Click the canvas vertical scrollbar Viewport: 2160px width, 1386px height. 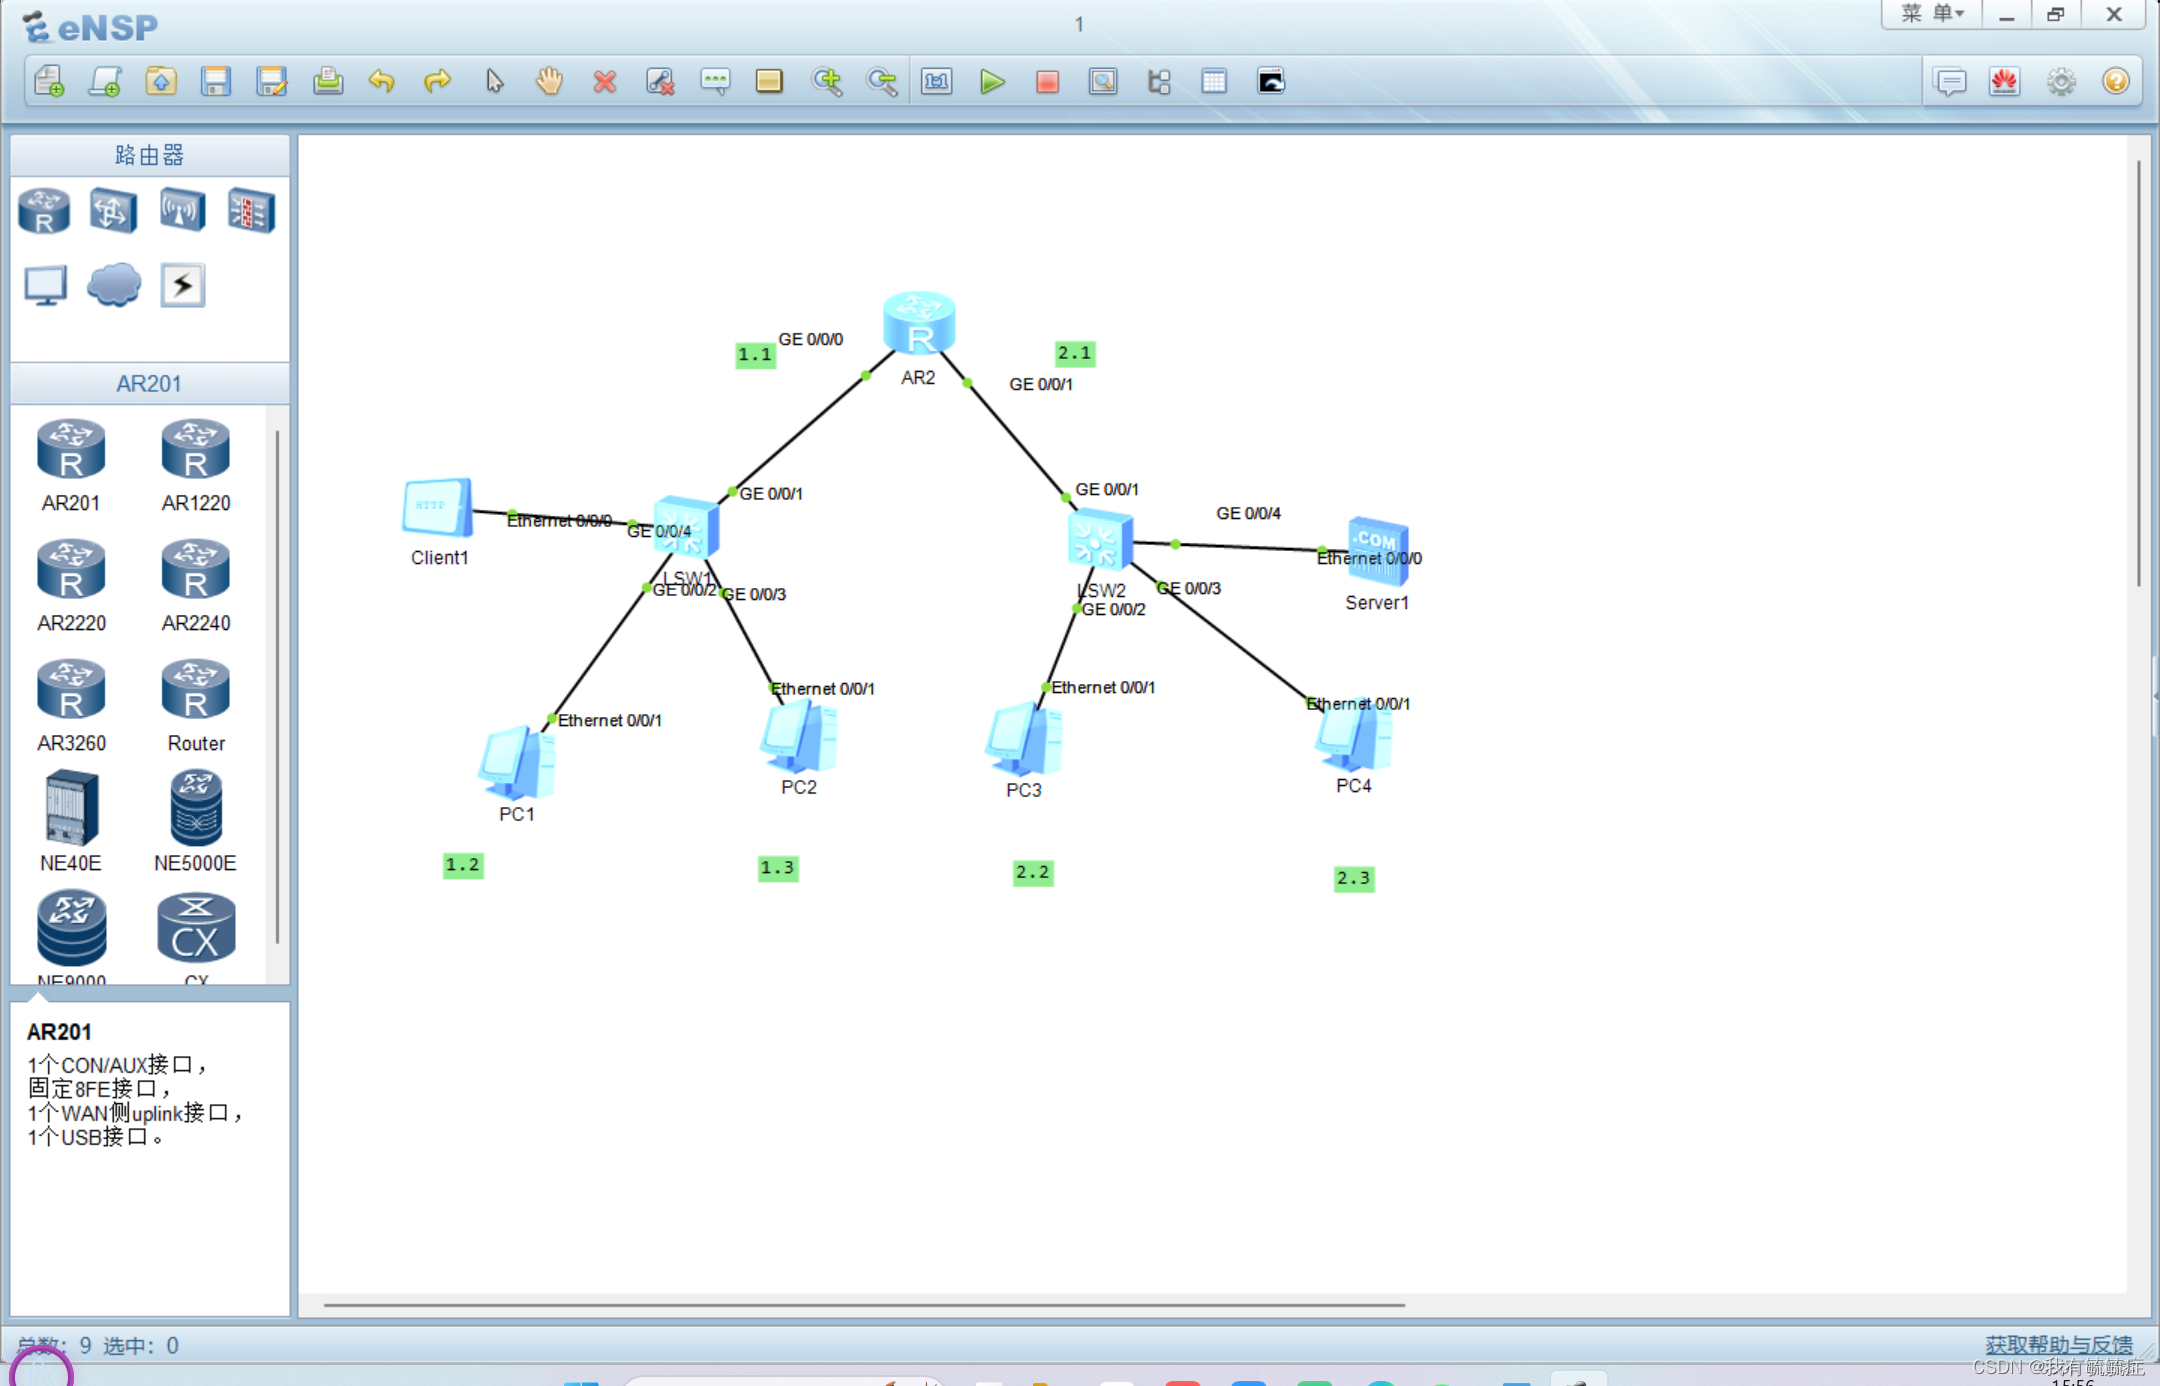pyautogui.click(x=2138, y=373)
